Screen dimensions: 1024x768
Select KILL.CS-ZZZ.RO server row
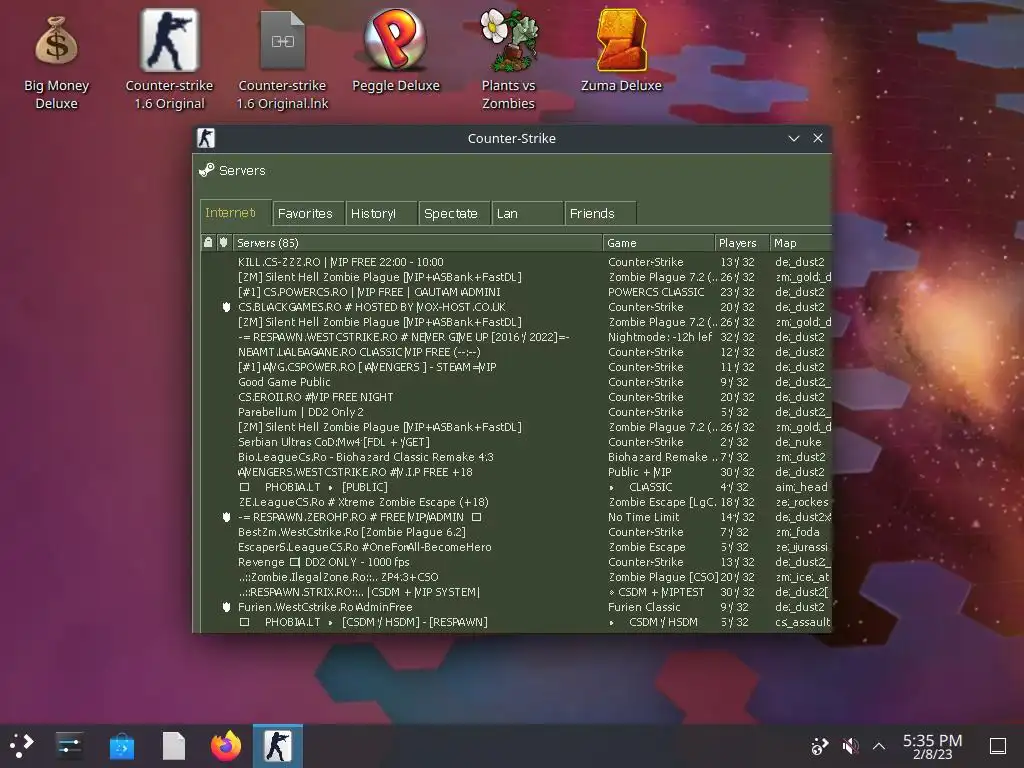[x=516, y=262]
